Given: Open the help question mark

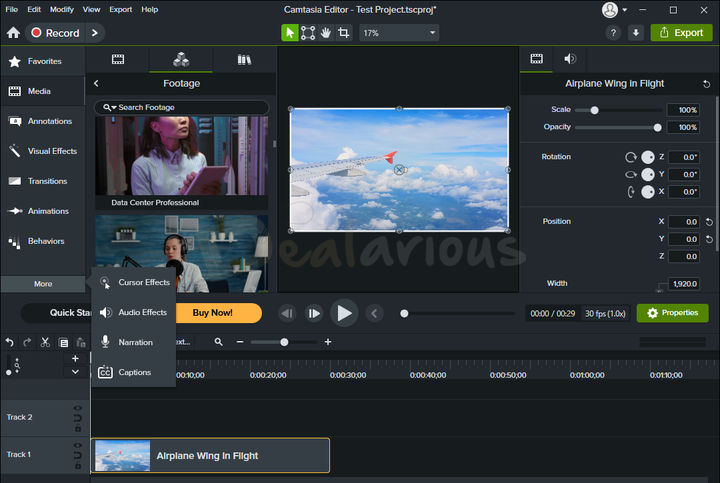Looking at the screenshot, I should pos(613,33).
